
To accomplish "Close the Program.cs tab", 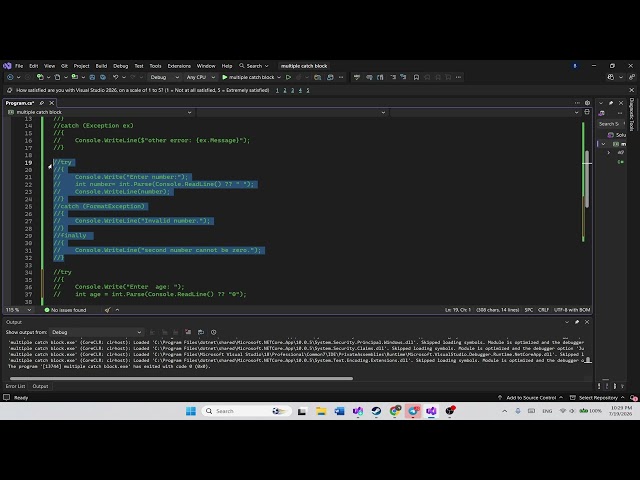I will 51,103.
